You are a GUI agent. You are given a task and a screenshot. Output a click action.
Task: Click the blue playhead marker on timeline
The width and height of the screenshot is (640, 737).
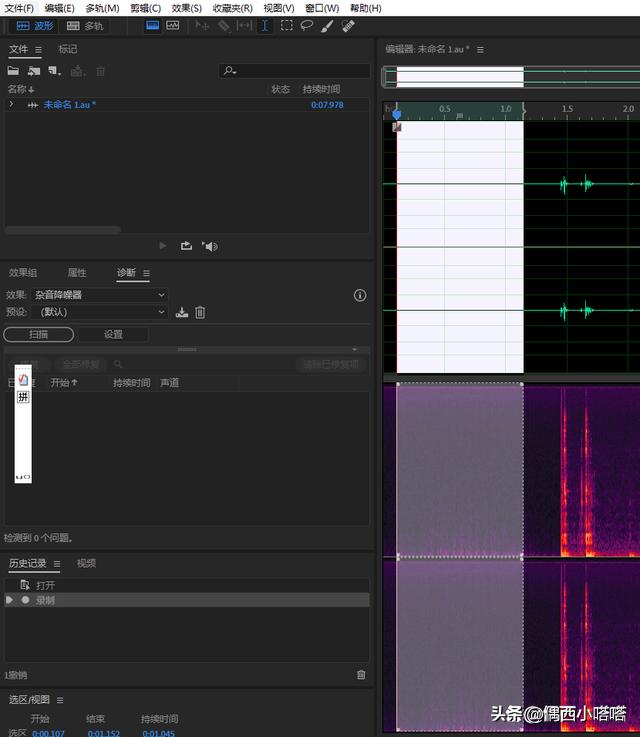click(397, 114)
